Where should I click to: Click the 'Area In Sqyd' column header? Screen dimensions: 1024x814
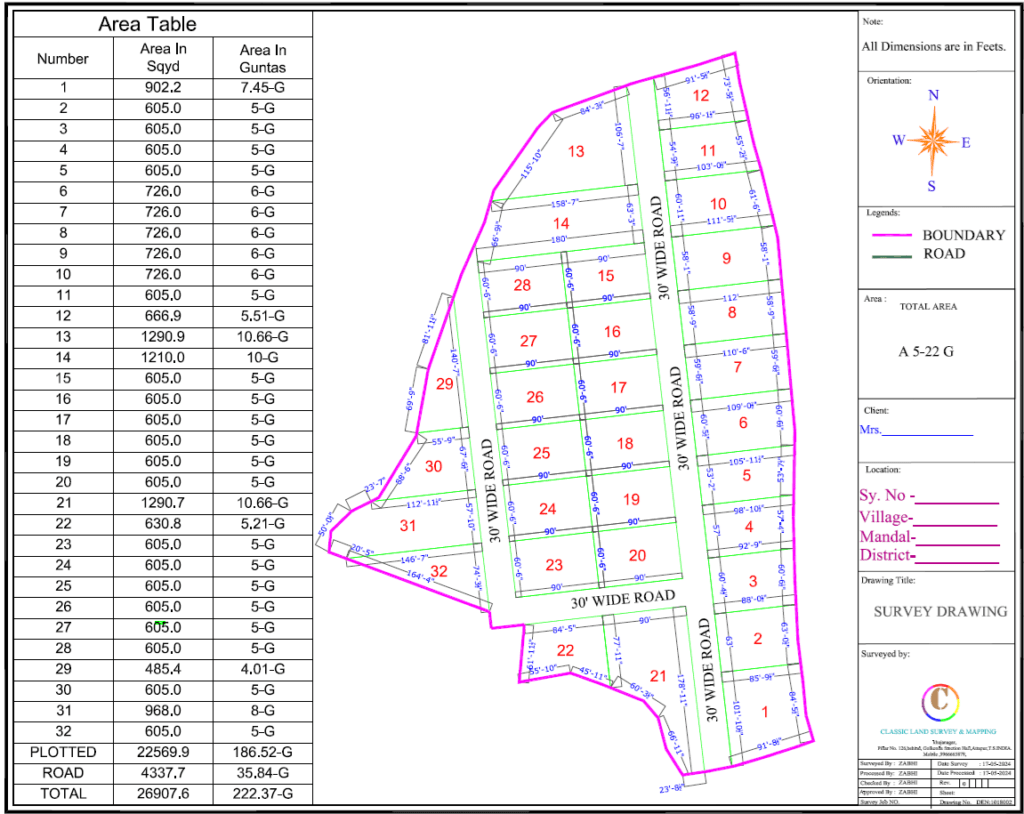(x=164, y=58)
